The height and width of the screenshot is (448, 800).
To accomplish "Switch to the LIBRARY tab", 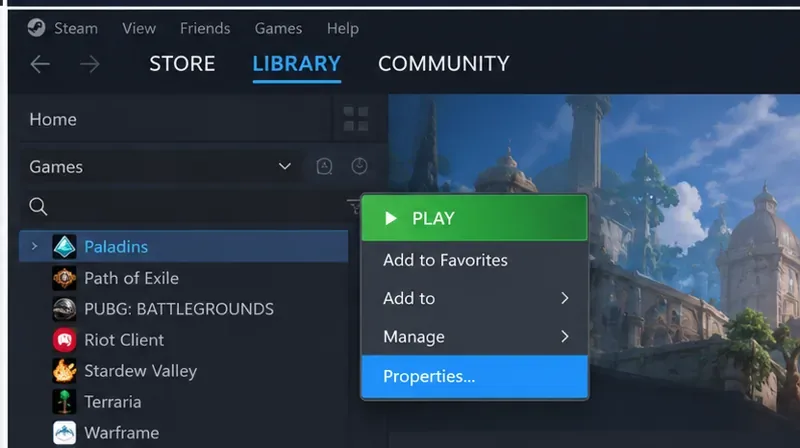I will [x=296, y=64].
